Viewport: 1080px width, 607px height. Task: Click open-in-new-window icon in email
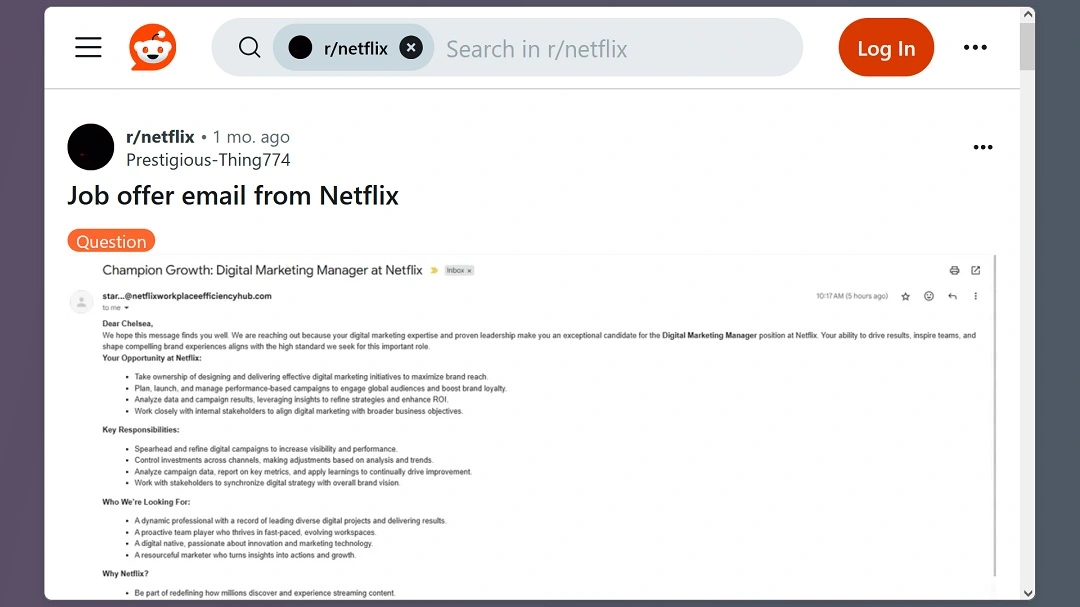(x=975, y=271)
